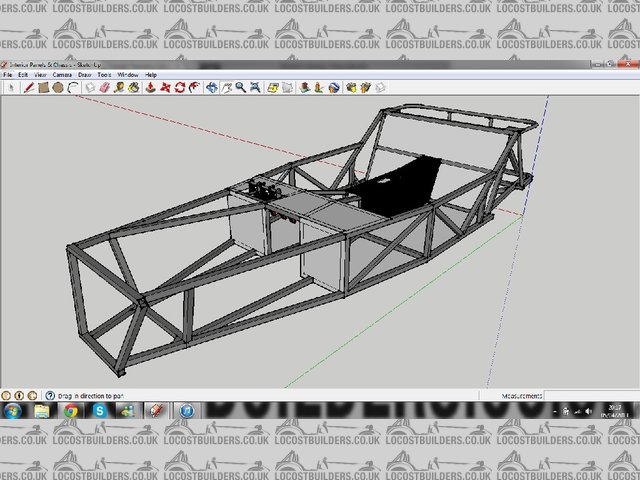Image resolution: width=640 pixels, height=480 pixels.
Task: Activate the Circle drawing tool
Action: (58, 87)
